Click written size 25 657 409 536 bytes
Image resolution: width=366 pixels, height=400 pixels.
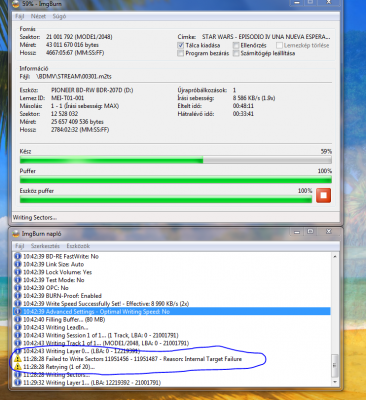[77, 122]
